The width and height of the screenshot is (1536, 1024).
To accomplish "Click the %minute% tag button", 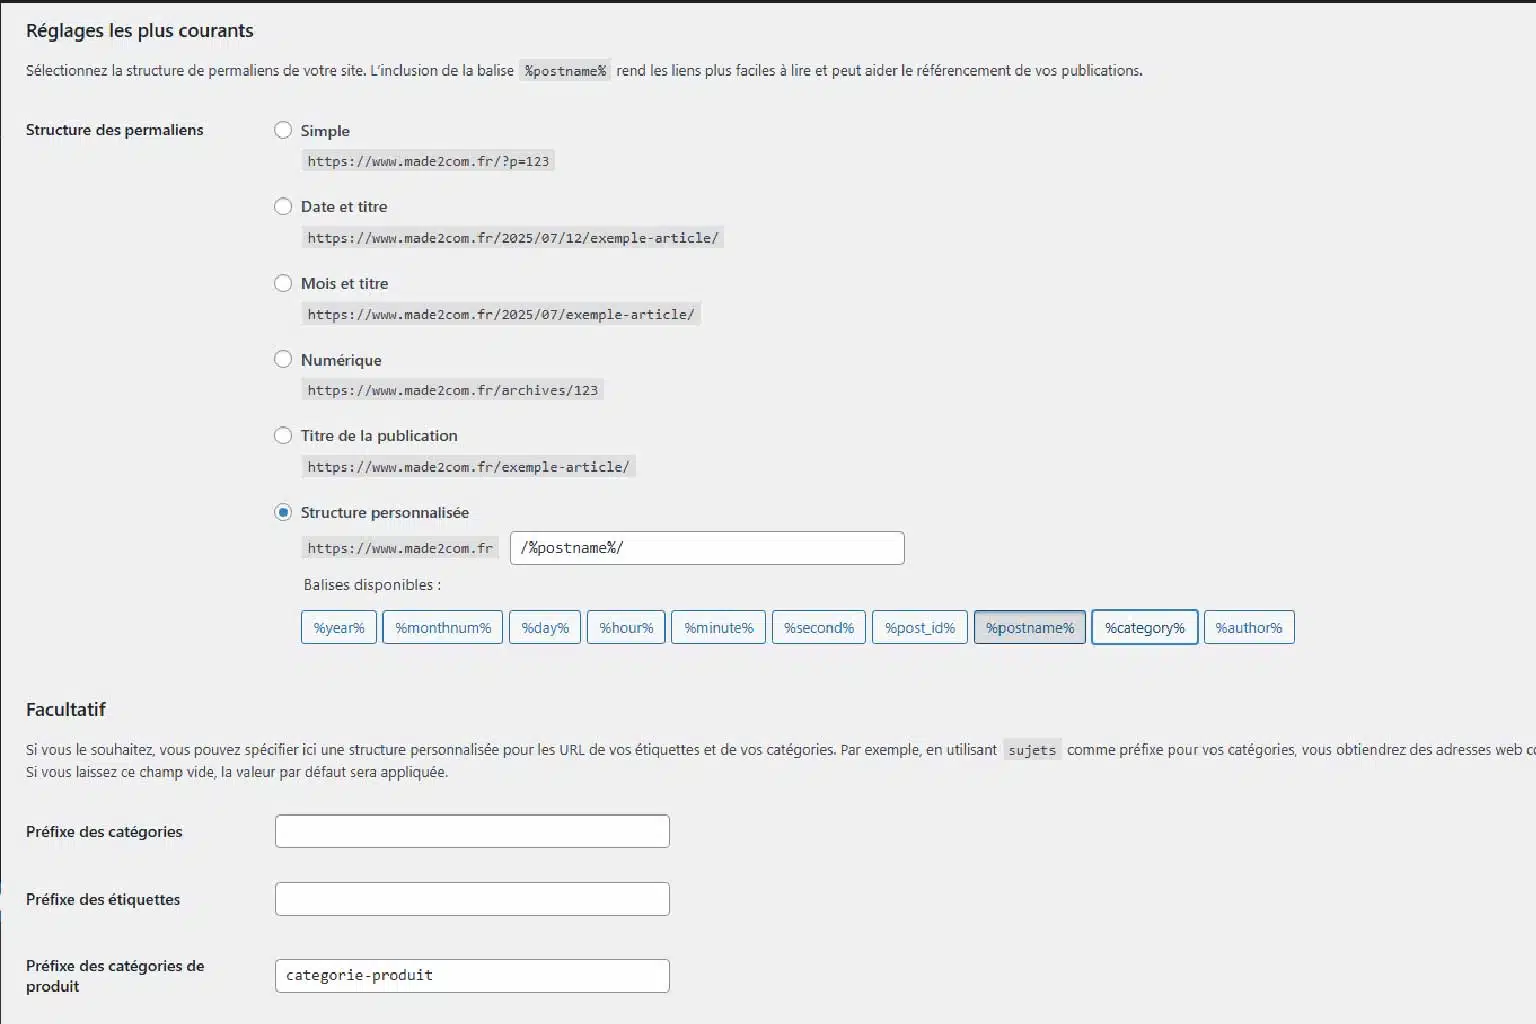I will coord(719,627).
